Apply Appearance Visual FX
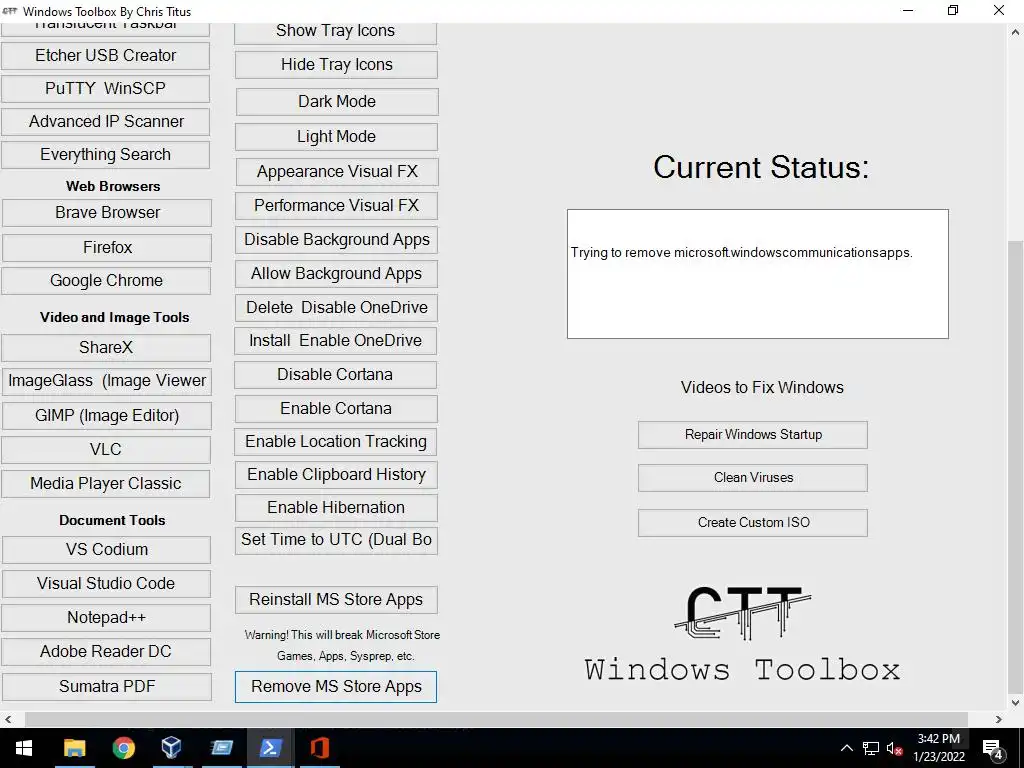The image size is (1024, 768). 337,172
